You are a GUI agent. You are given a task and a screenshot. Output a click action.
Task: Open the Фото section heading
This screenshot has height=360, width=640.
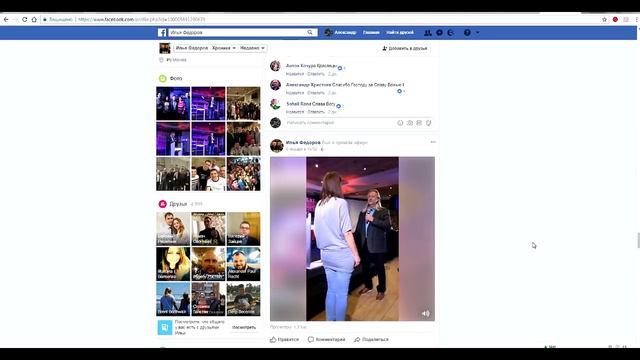pyautogui.click(x=176, y=78)
